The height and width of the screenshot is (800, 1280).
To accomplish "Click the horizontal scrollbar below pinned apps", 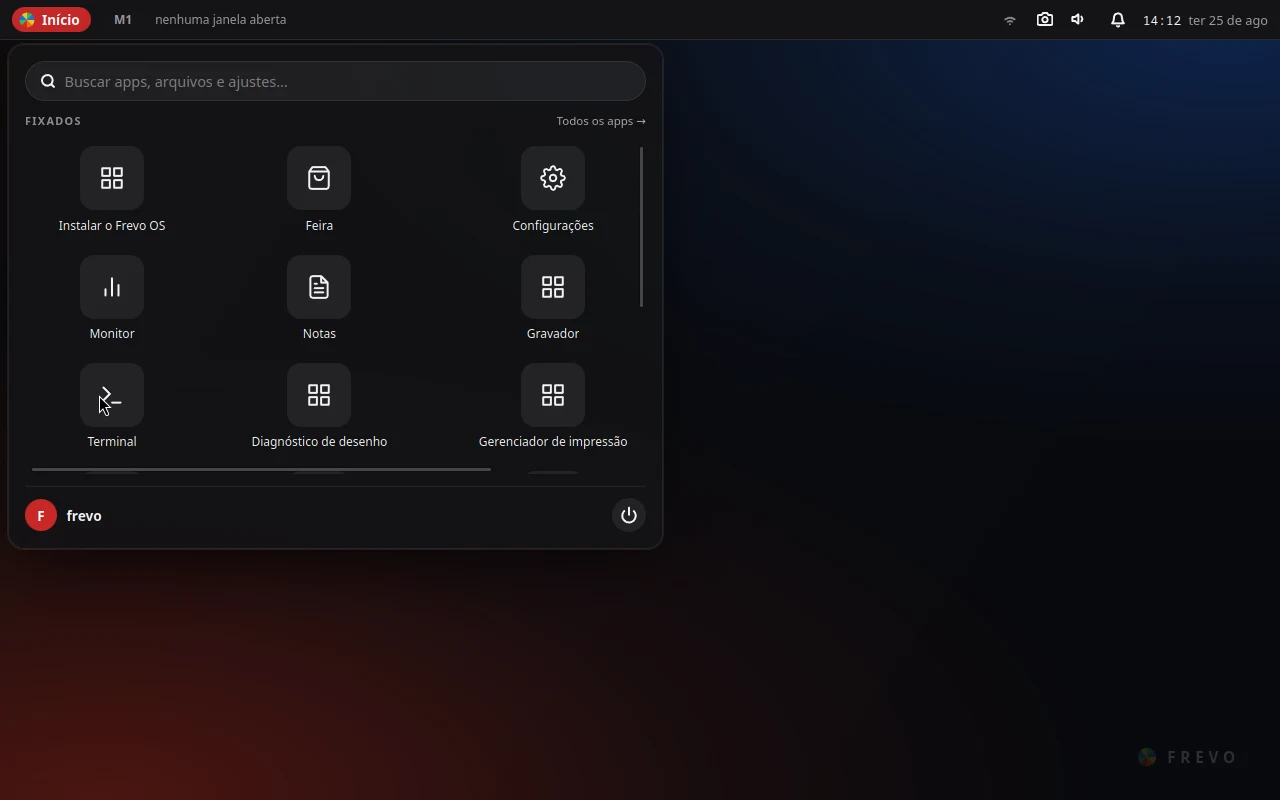I will (261, 469).
